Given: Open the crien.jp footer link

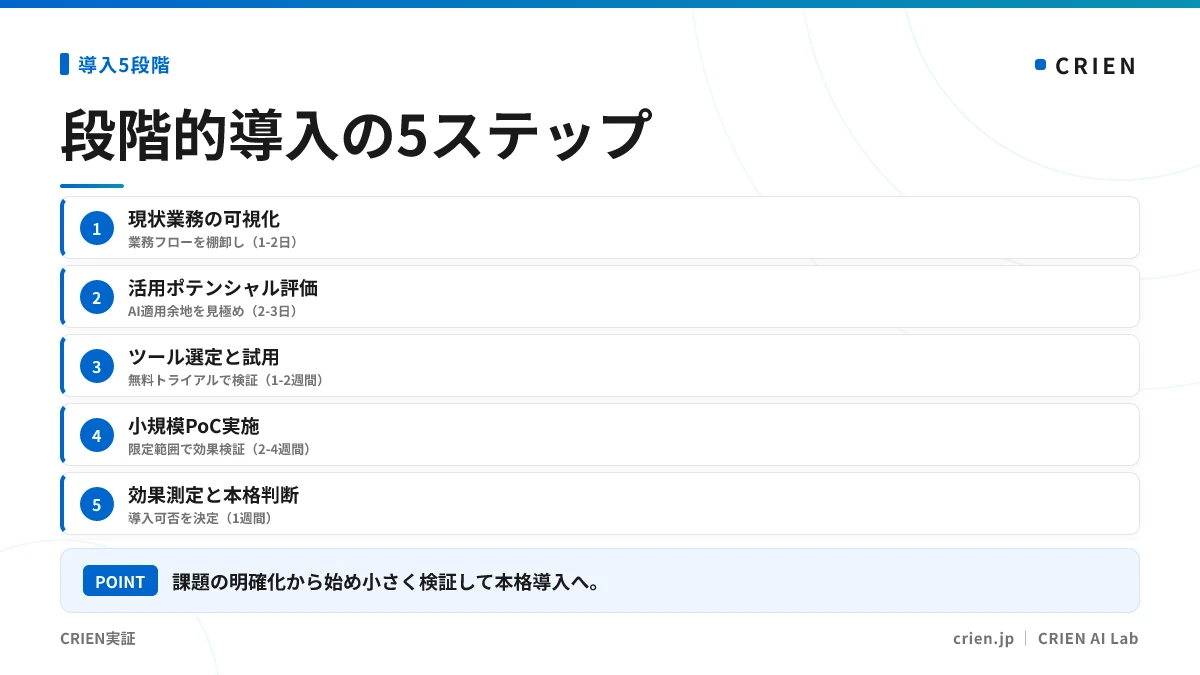Looking at the screenshot, I should (984, 638).
